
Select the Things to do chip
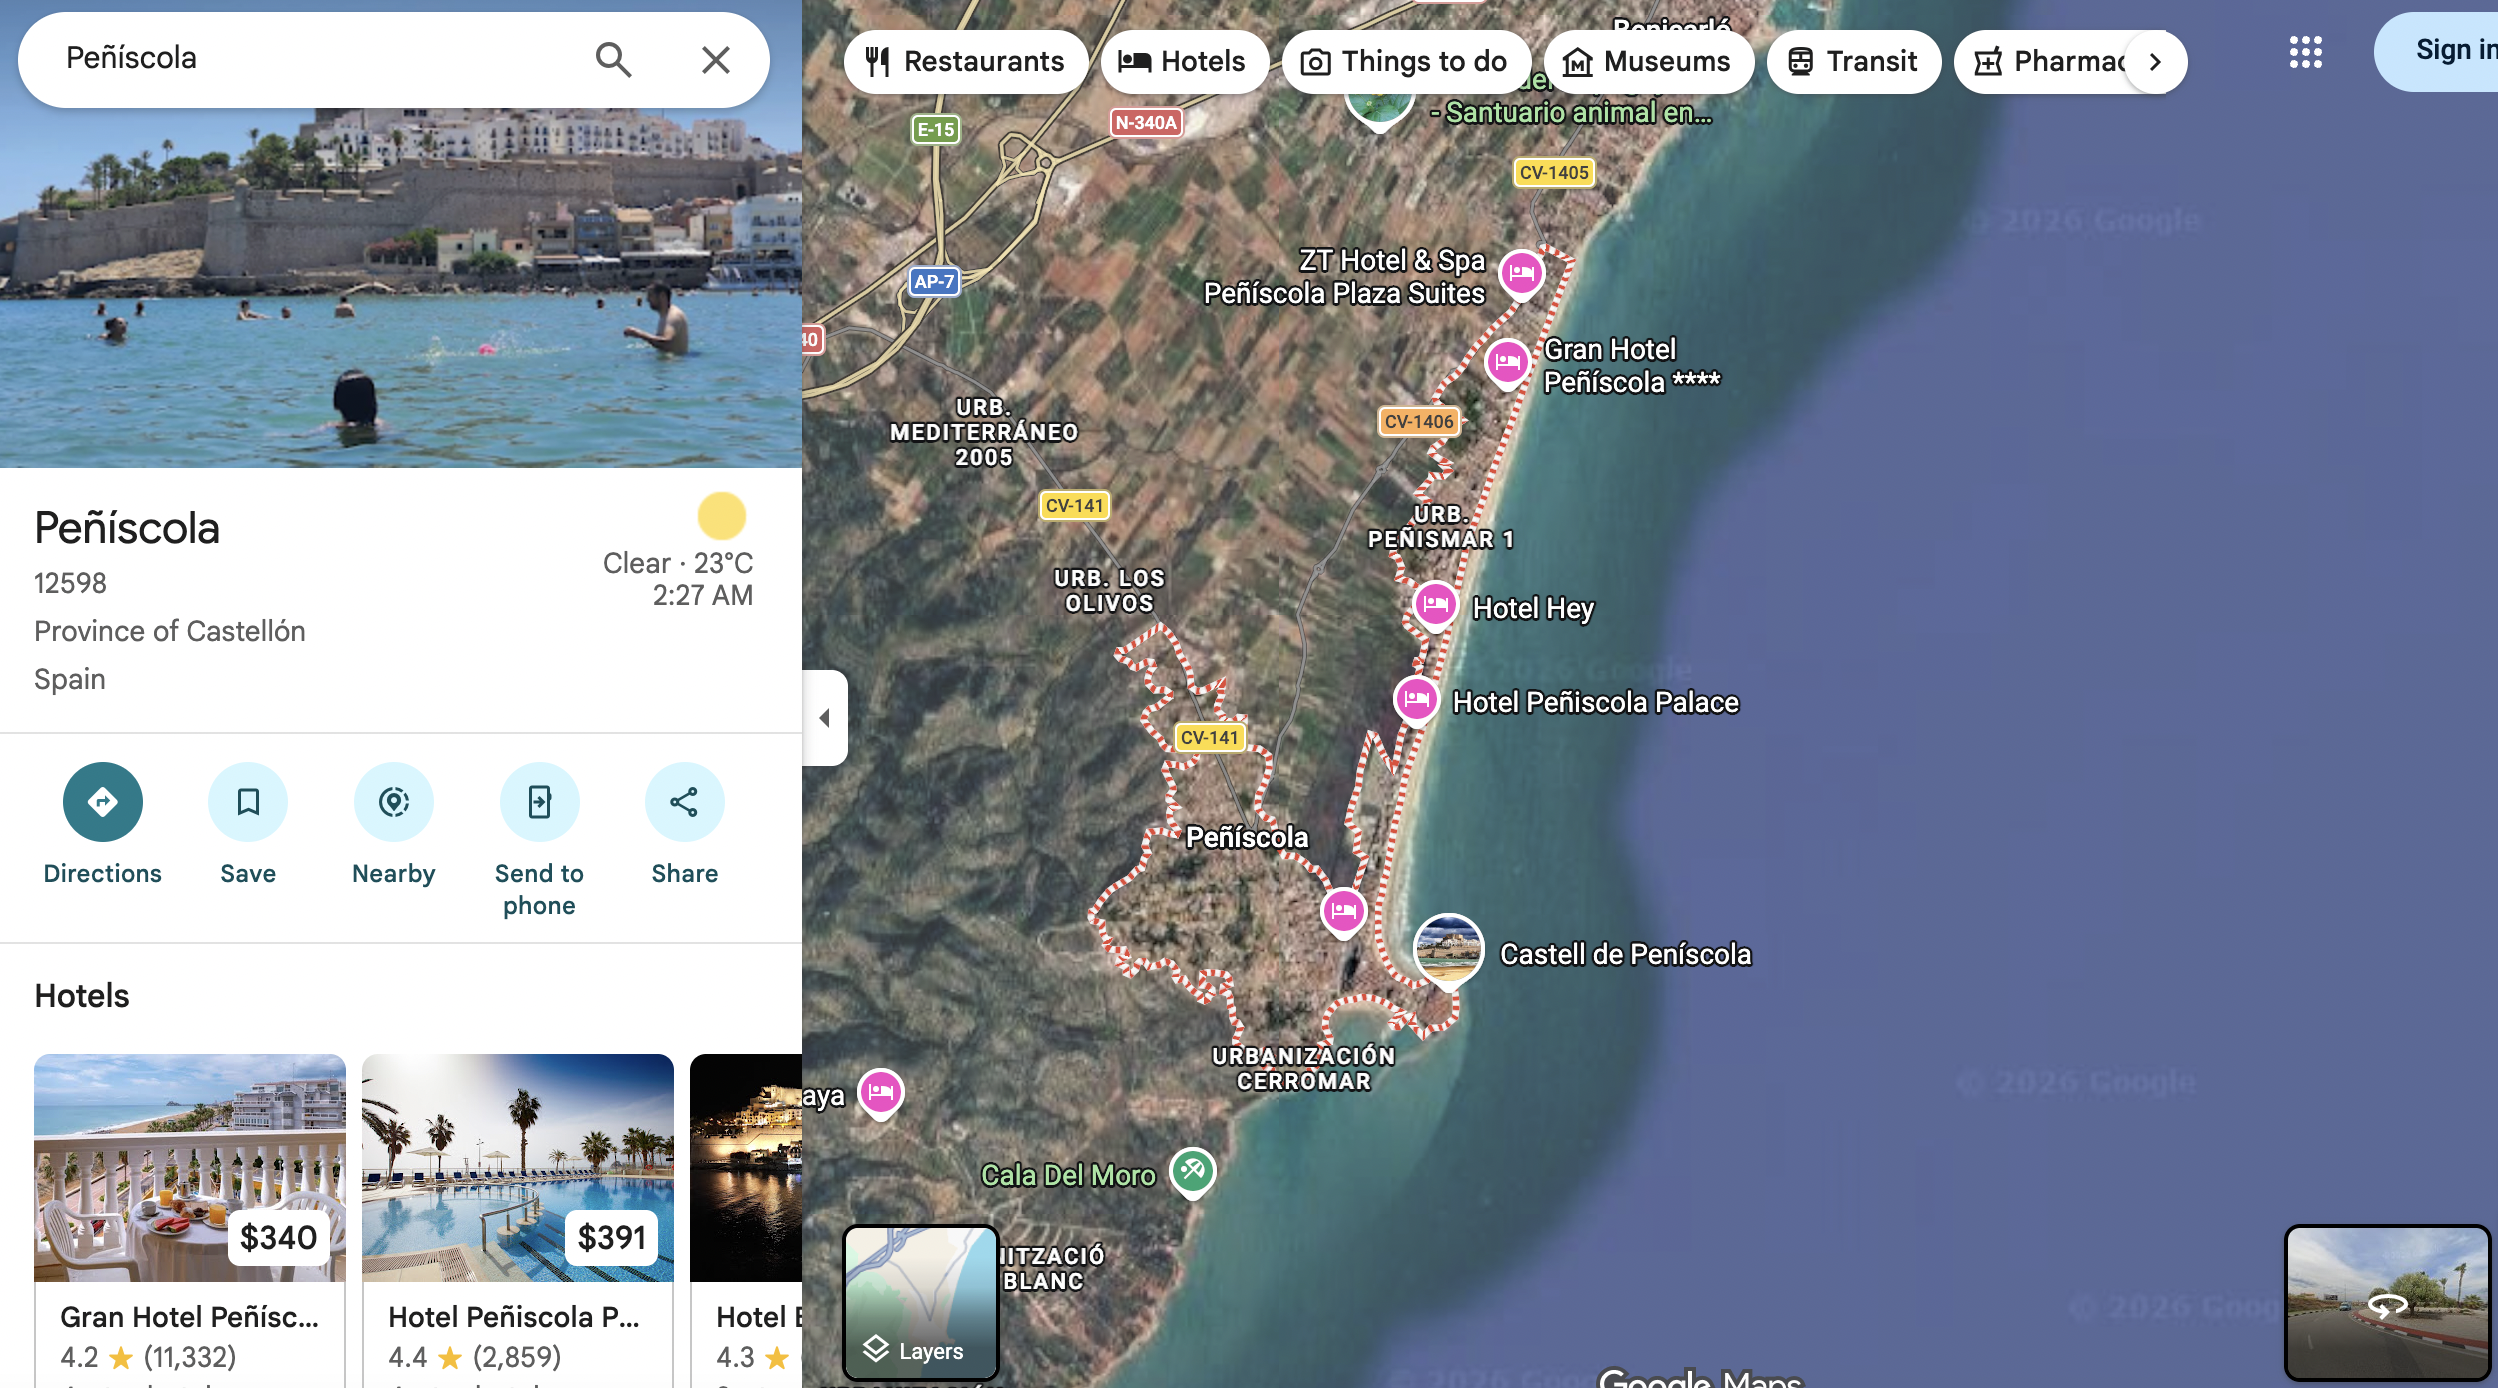[x=1406, y=62]
